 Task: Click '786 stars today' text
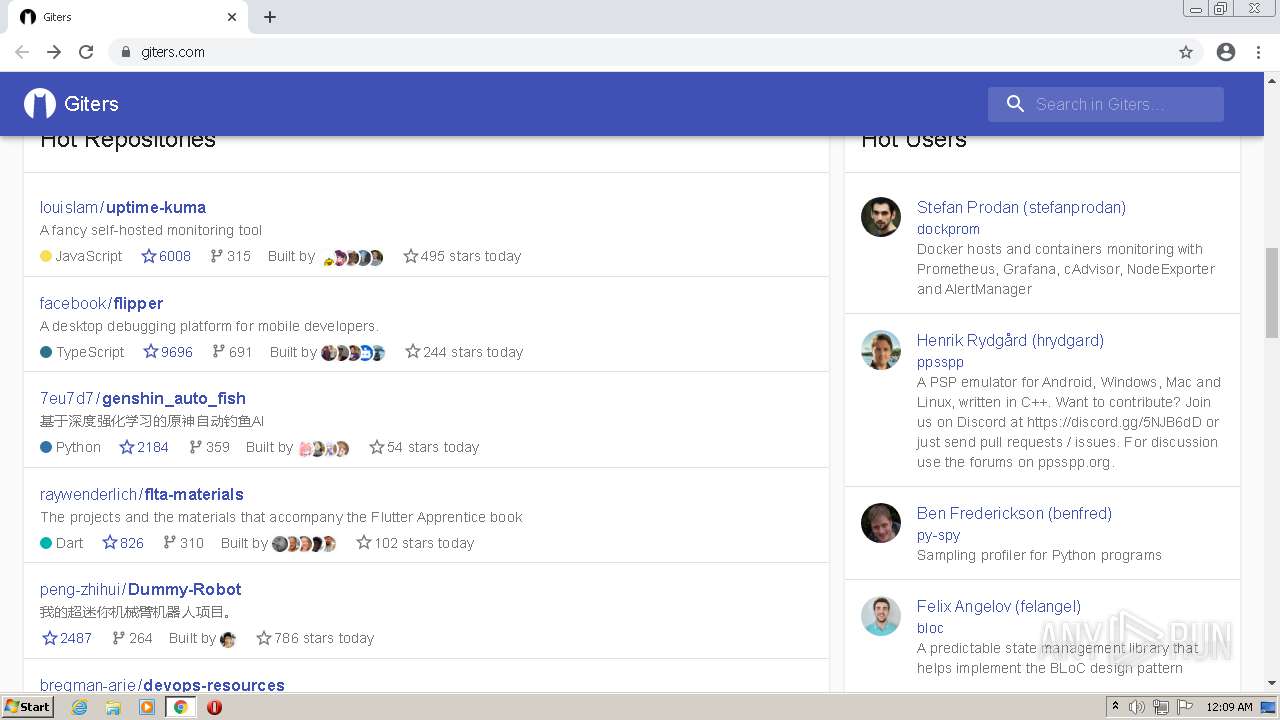tap(324, 638)
